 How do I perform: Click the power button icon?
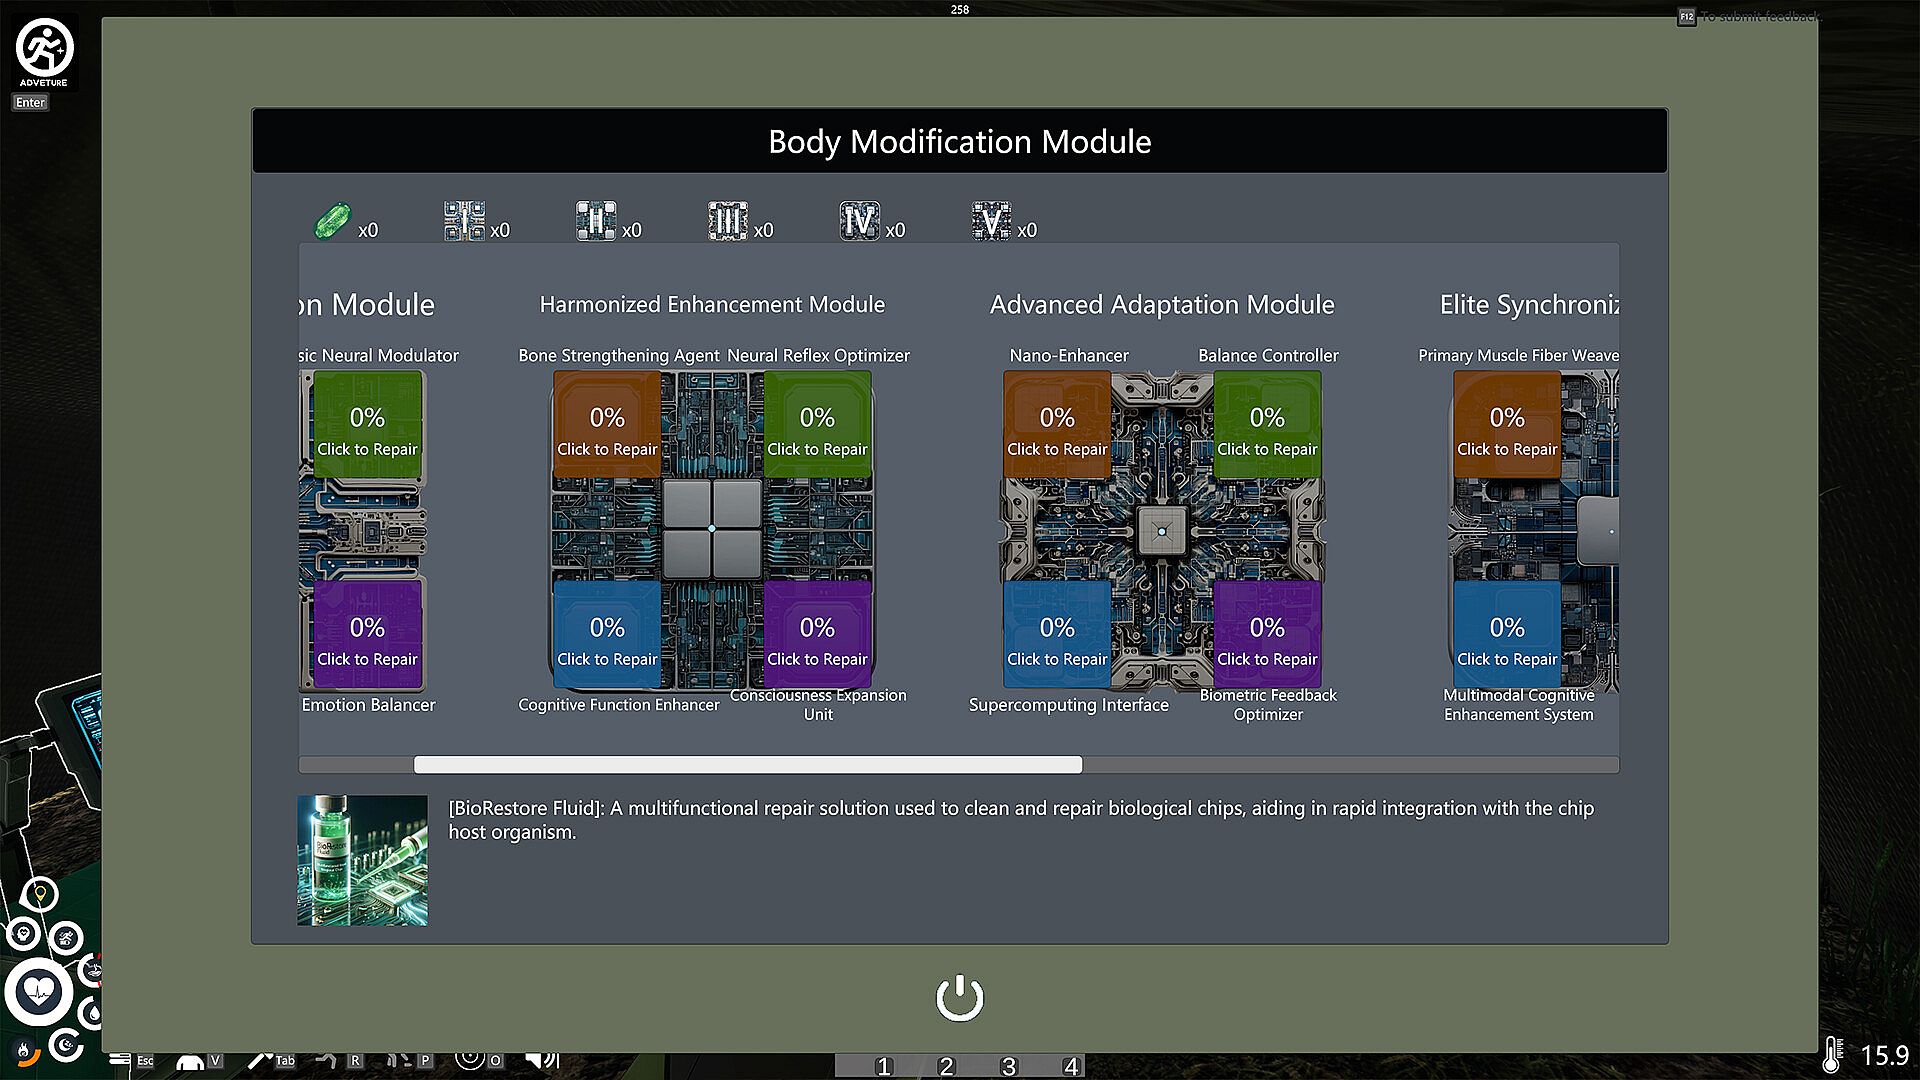tap(959, 998)
